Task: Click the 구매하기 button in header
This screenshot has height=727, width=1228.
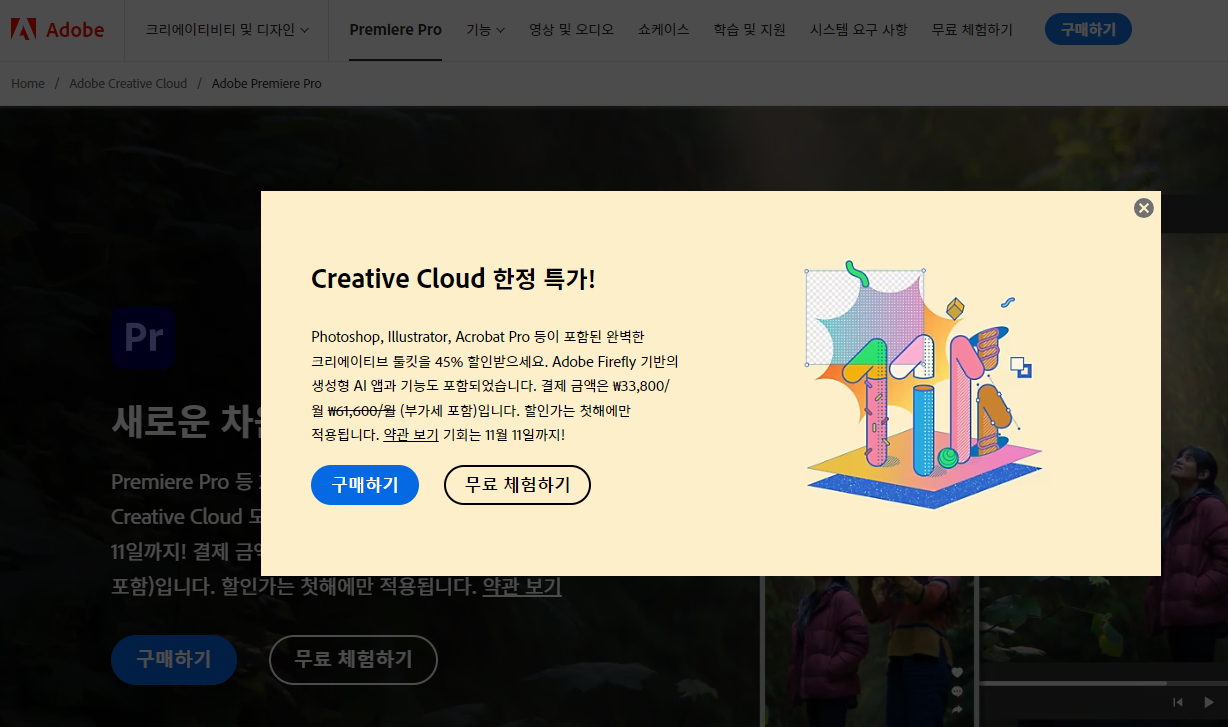Action: point(1088,29)
